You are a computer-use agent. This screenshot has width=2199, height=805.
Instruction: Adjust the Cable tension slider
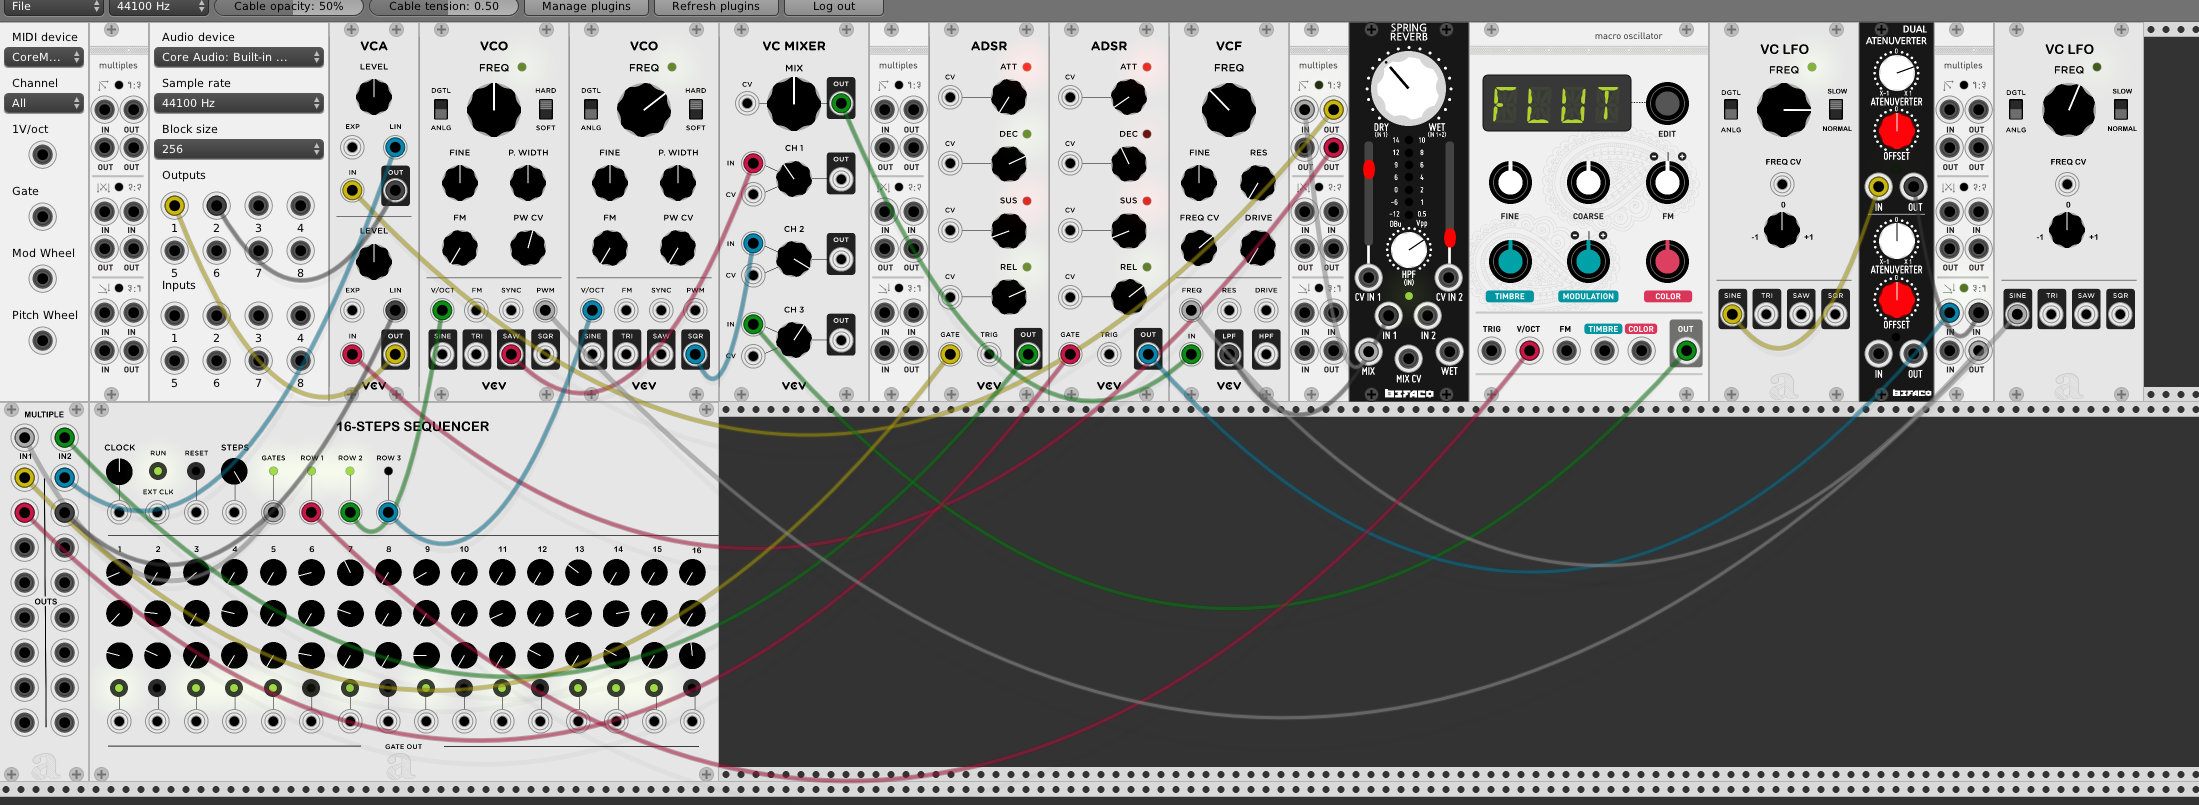click(444, 7)
